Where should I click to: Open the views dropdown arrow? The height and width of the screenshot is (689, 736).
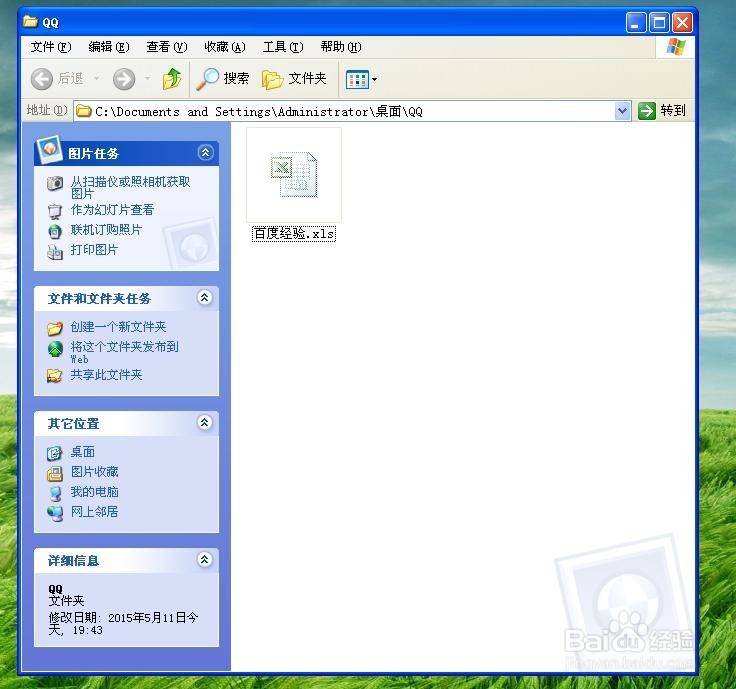pos(374,79)
